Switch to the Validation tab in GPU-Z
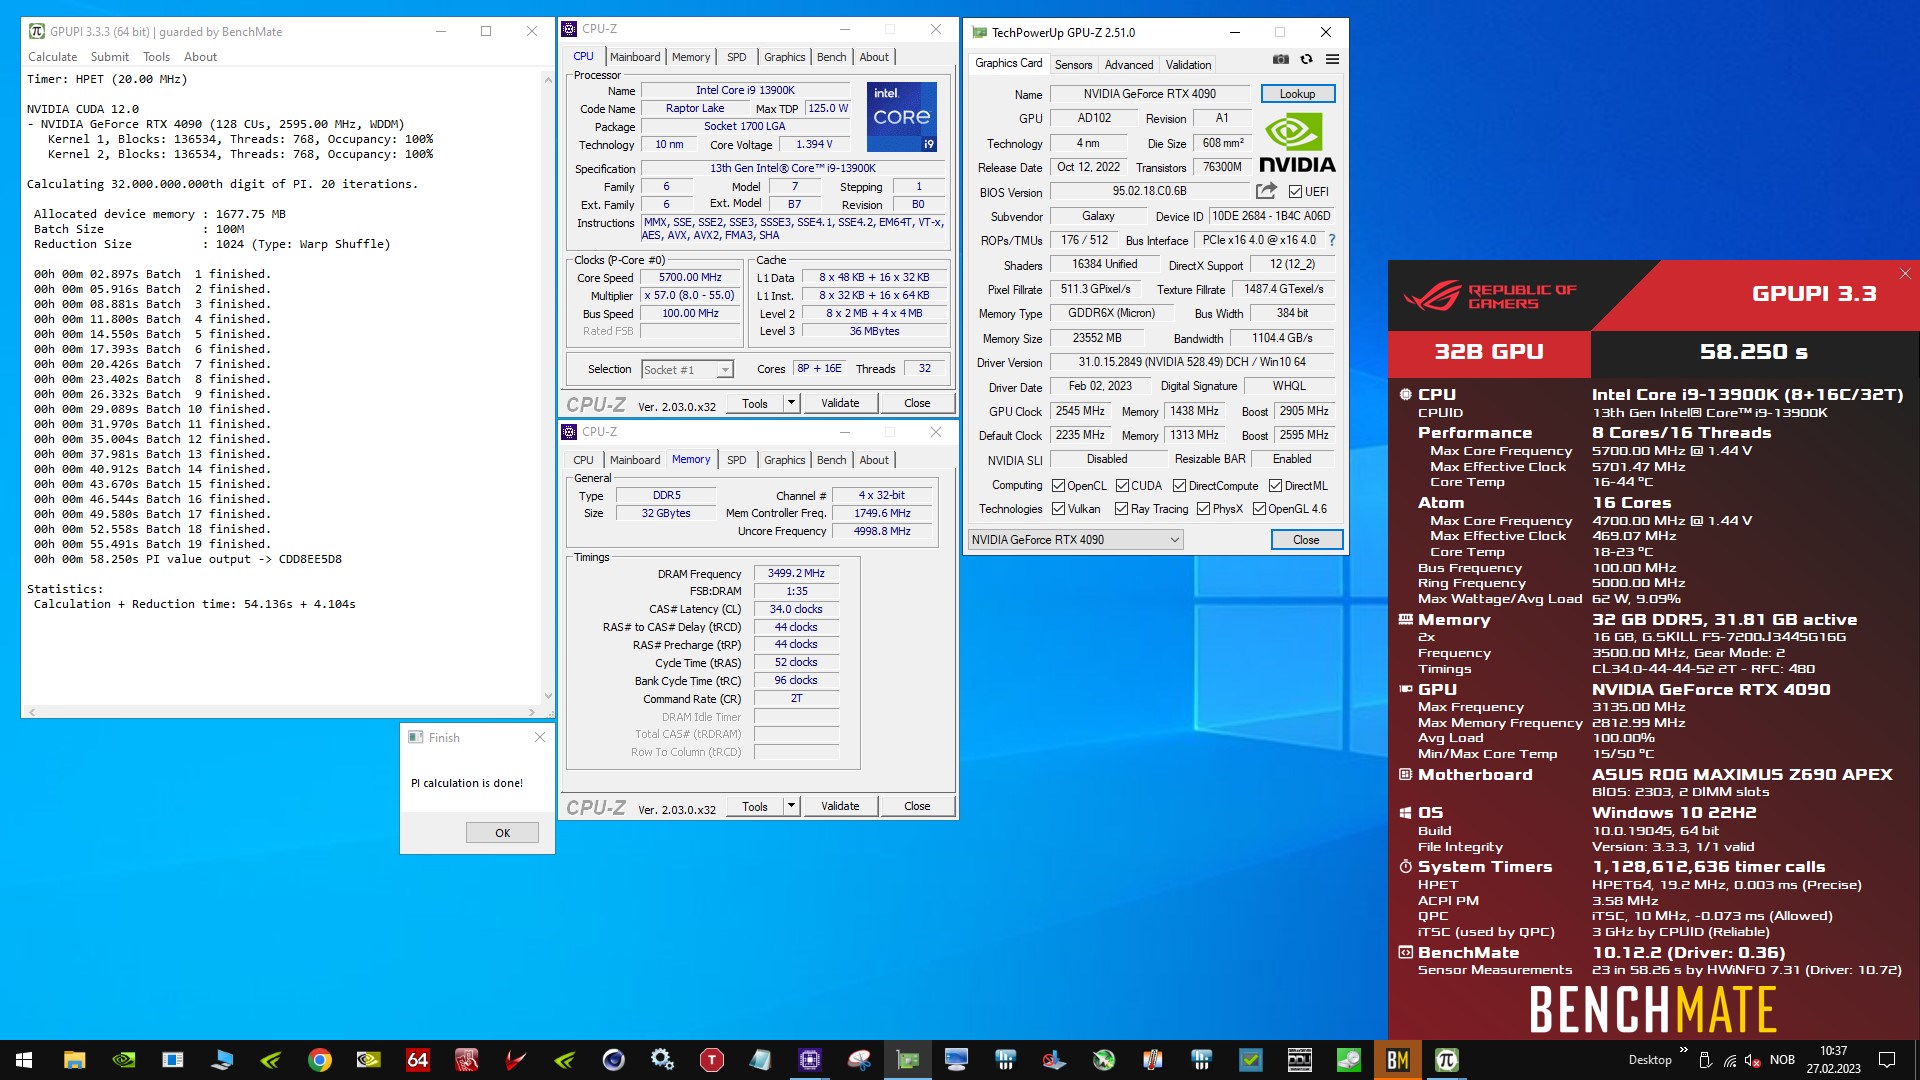This screenshot has height=1080, width=1920. [1188, 65]
